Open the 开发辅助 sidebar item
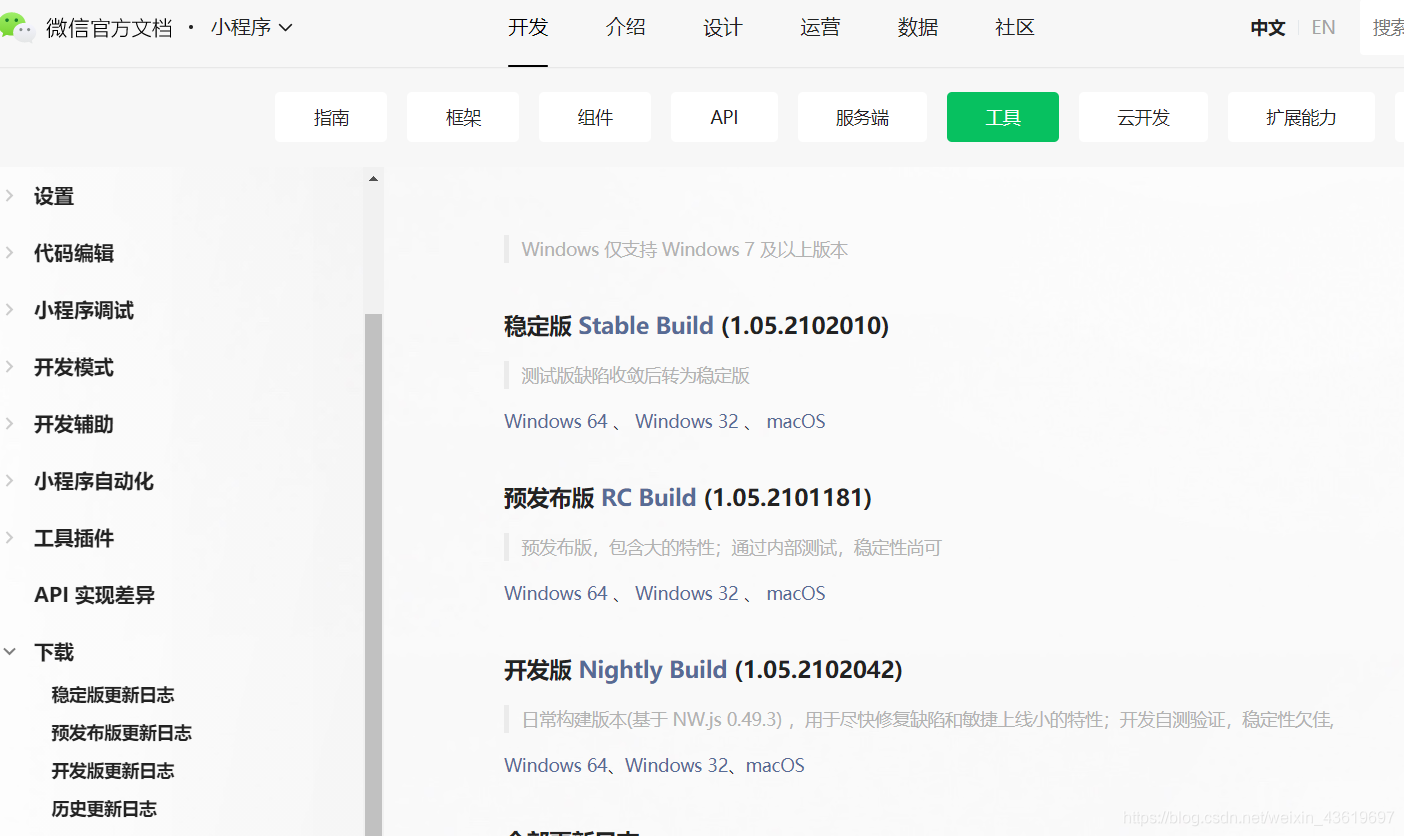This screenshot has height=836, width=1404. [74, 424]
